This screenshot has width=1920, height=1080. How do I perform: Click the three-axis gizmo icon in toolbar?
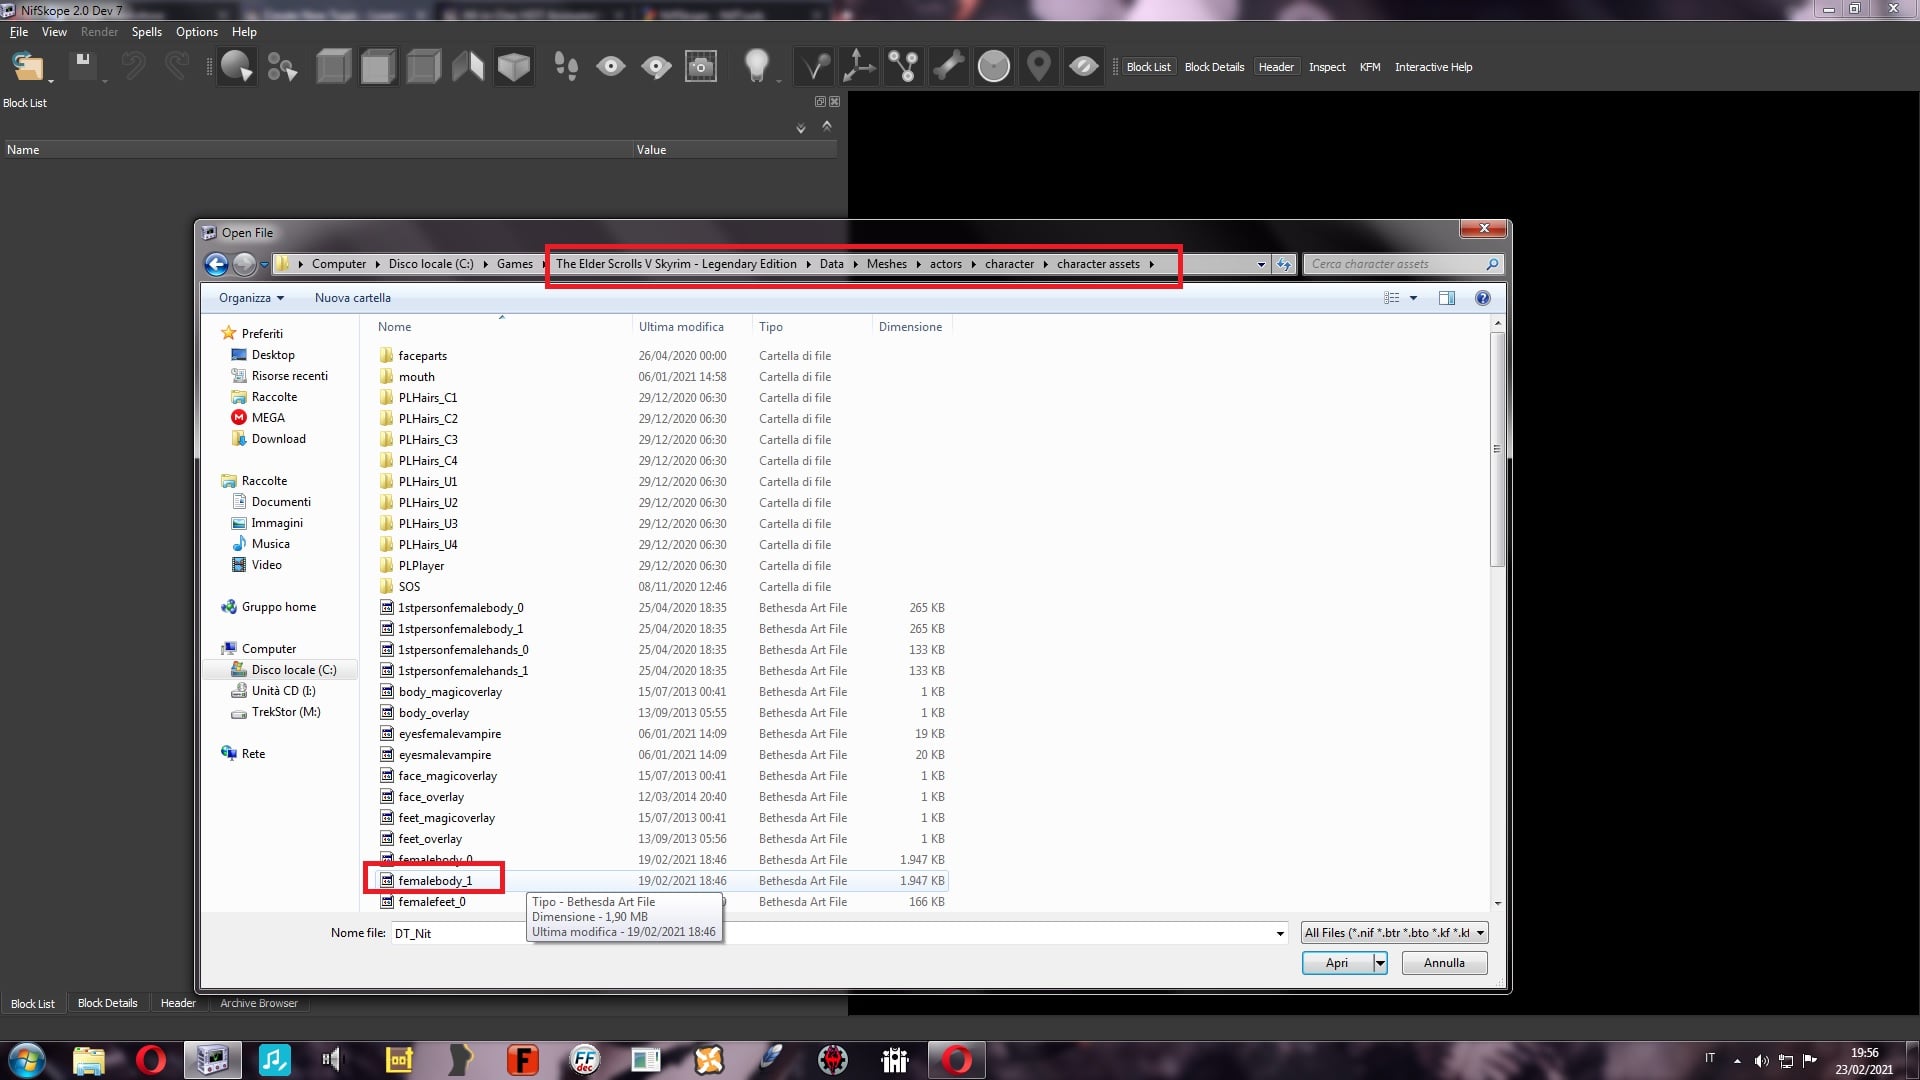point(858,67)
